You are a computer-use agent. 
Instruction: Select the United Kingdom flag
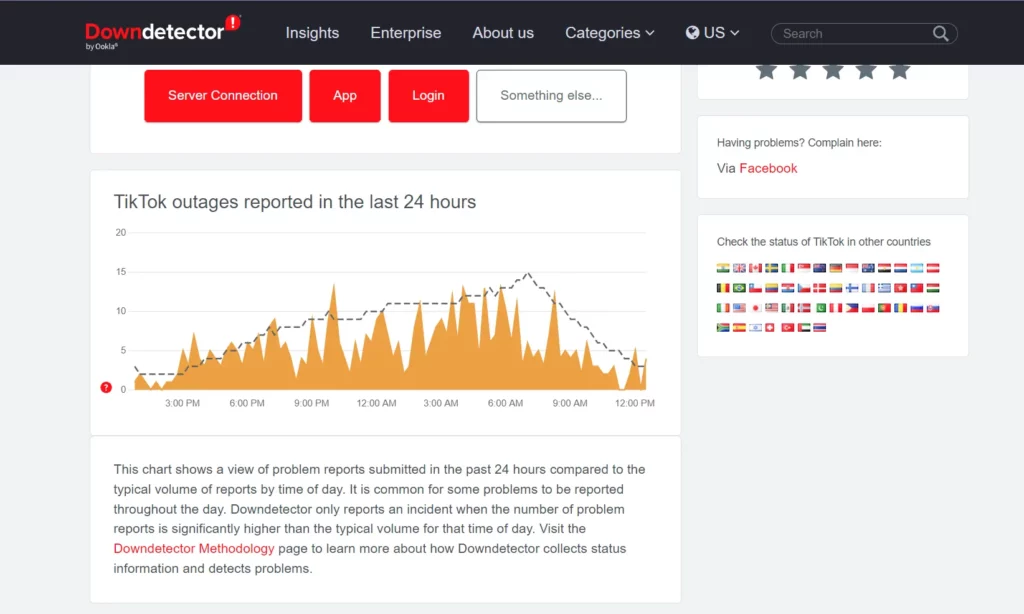(739, 268)
